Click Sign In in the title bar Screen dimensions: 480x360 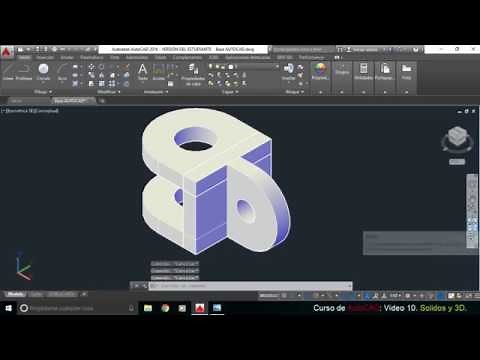point(362,50)
